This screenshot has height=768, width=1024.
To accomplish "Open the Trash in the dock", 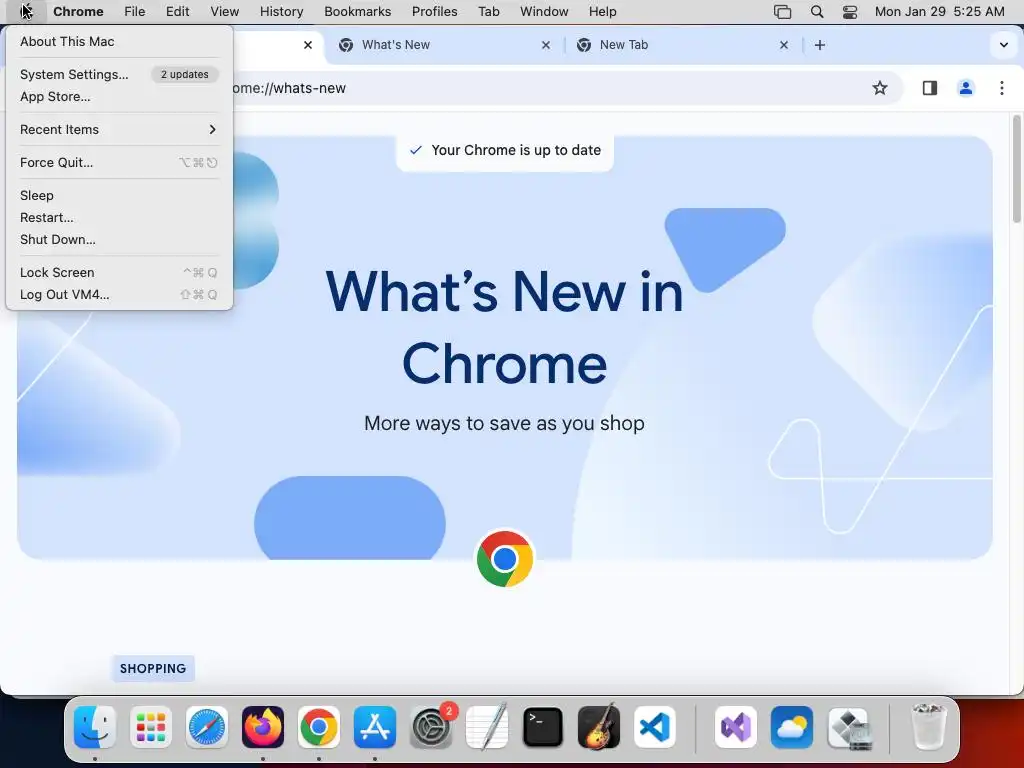I will 928,727.
